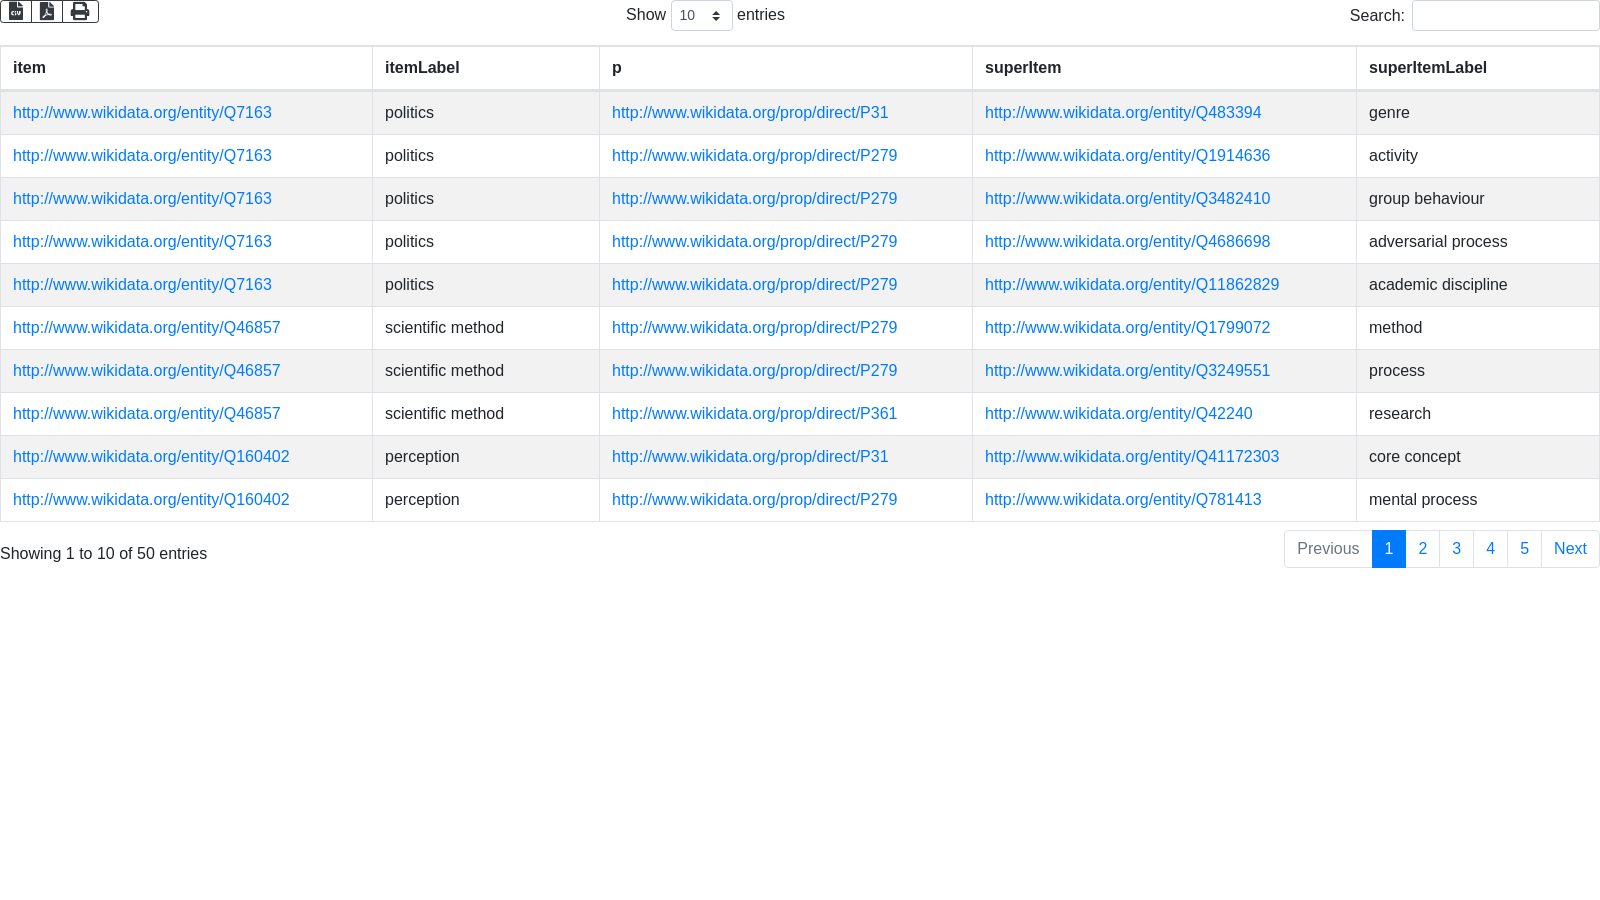
Task: Jump to page 5 of results
Action: 1524,549
